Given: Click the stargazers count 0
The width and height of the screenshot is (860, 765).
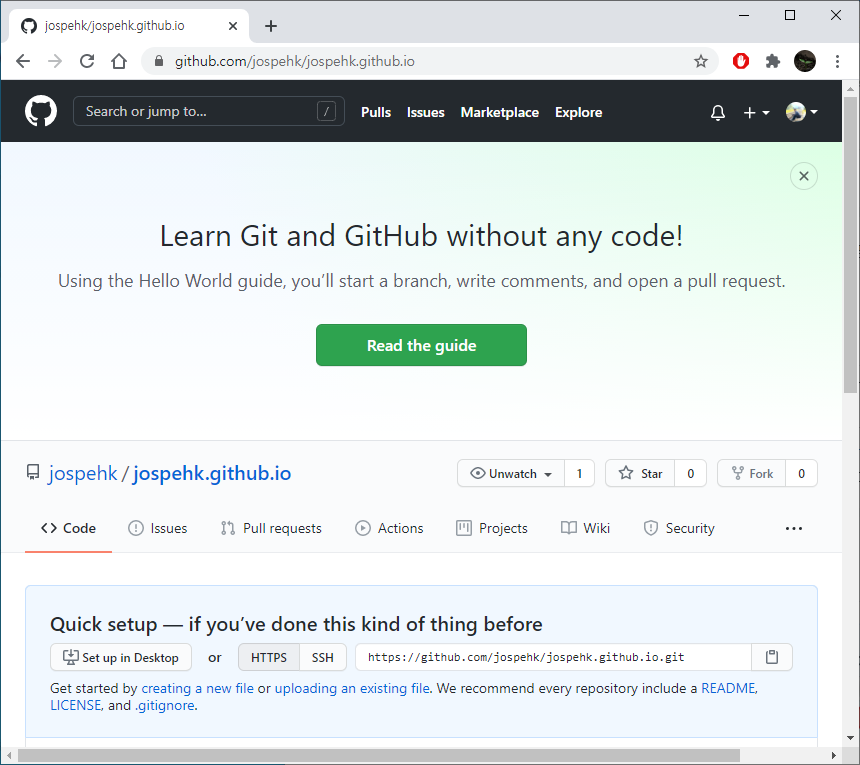Looking at the screenshot, I should click(x=691, y=473).
